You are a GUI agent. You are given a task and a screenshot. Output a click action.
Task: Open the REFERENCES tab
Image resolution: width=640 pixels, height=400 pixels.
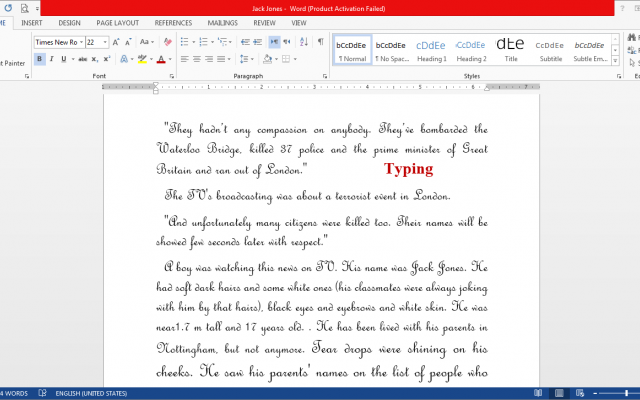(x=173, y=23)
